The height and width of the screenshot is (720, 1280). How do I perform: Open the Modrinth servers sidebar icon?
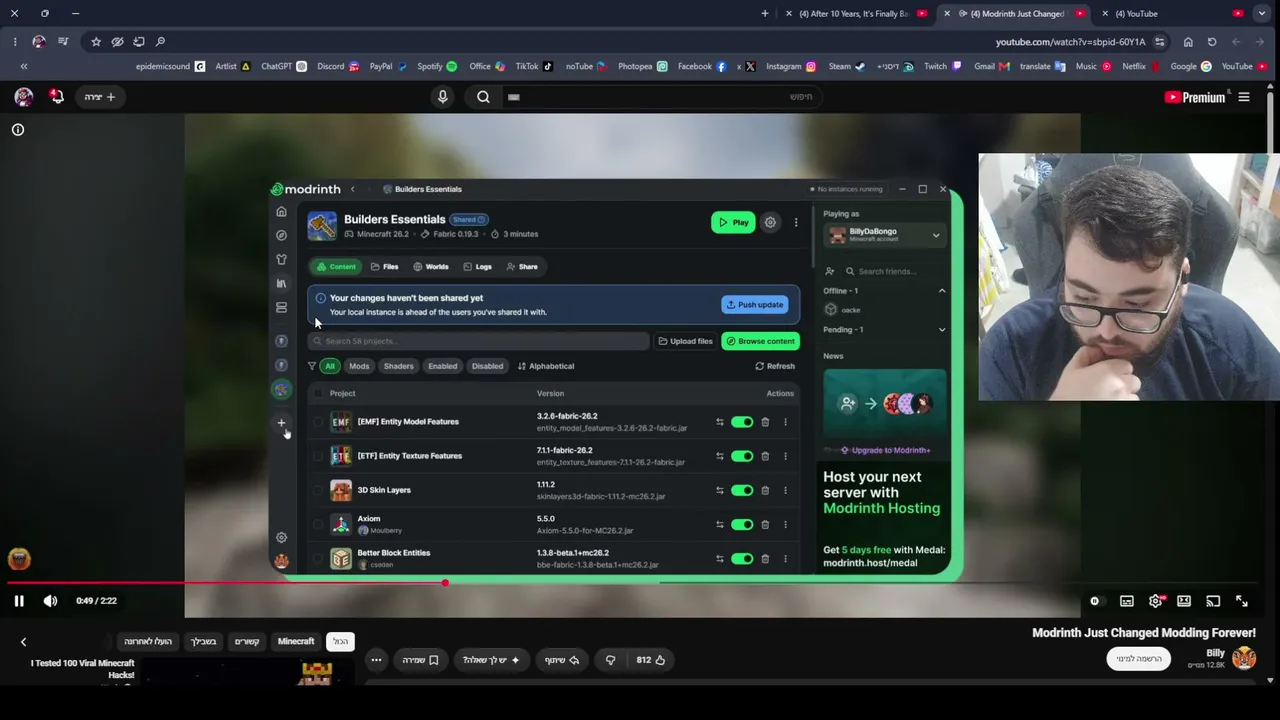tap(281, 307)
